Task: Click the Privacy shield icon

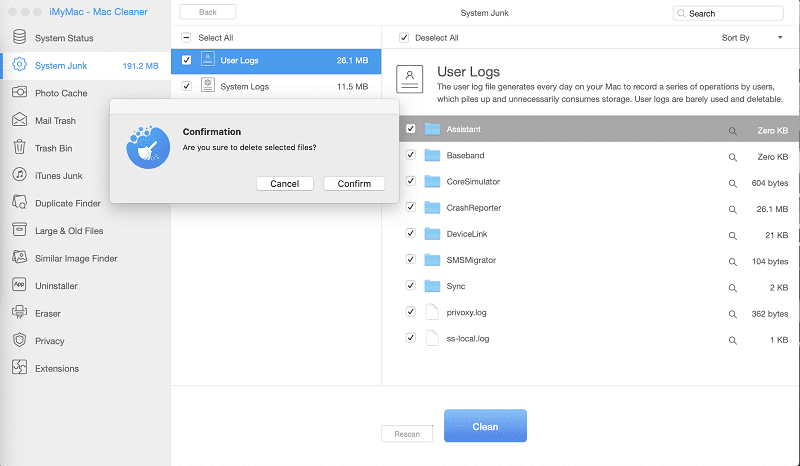Action: click(x=19, y=340)
